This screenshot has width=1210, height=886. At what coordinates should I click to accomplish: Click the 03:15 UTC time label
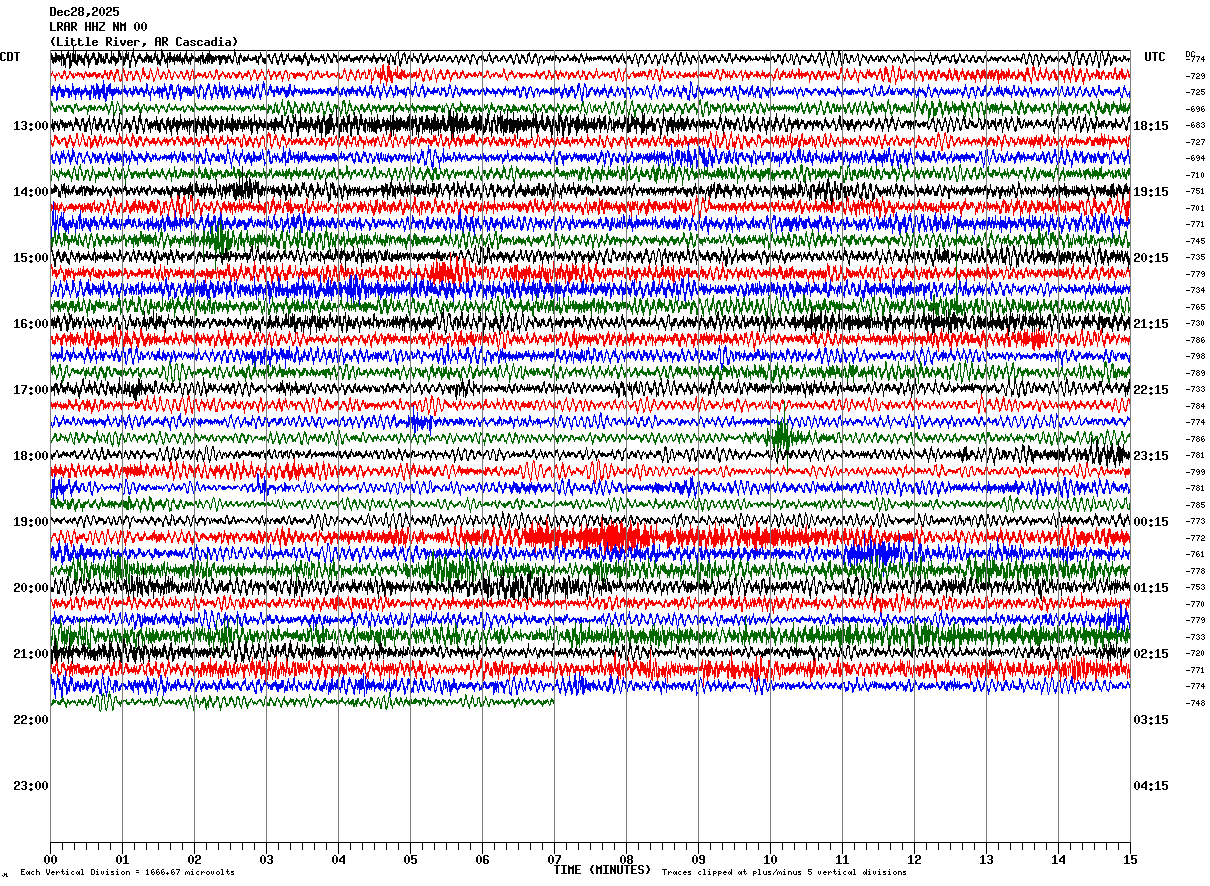[x=1151, y=720]
